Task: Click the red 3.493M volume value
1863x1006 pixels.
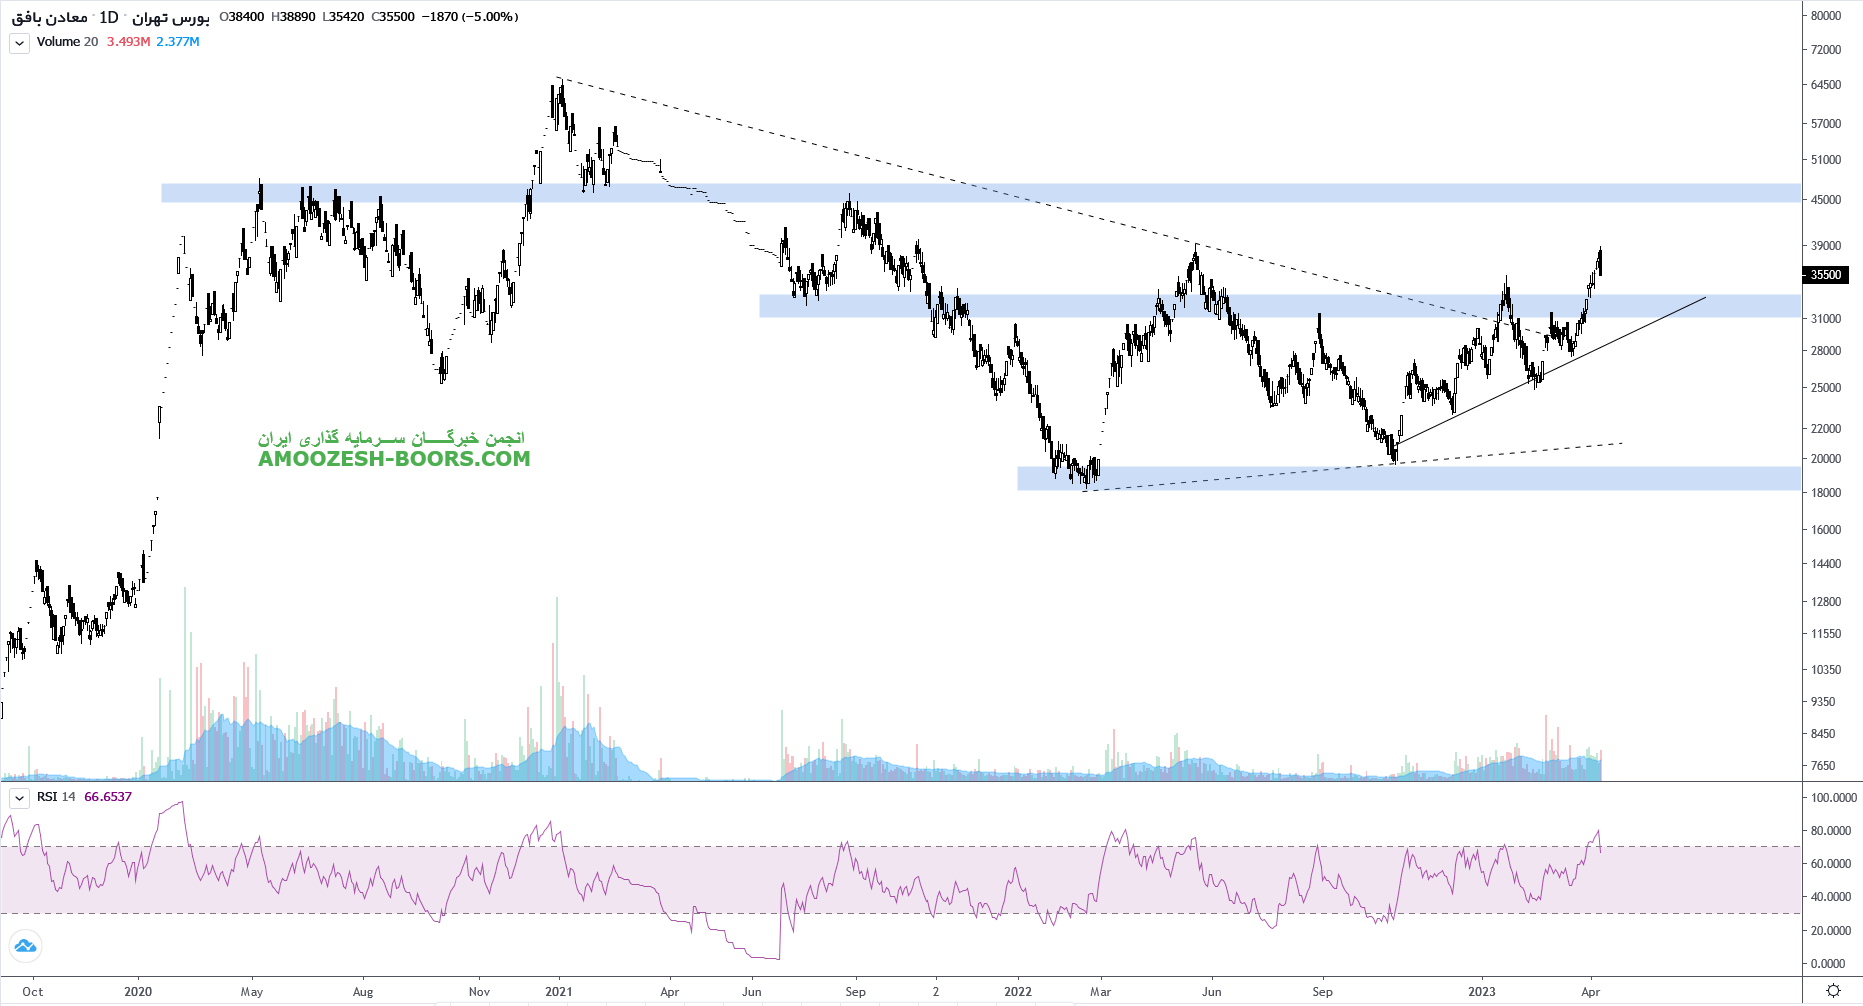Action: point(128,42)
